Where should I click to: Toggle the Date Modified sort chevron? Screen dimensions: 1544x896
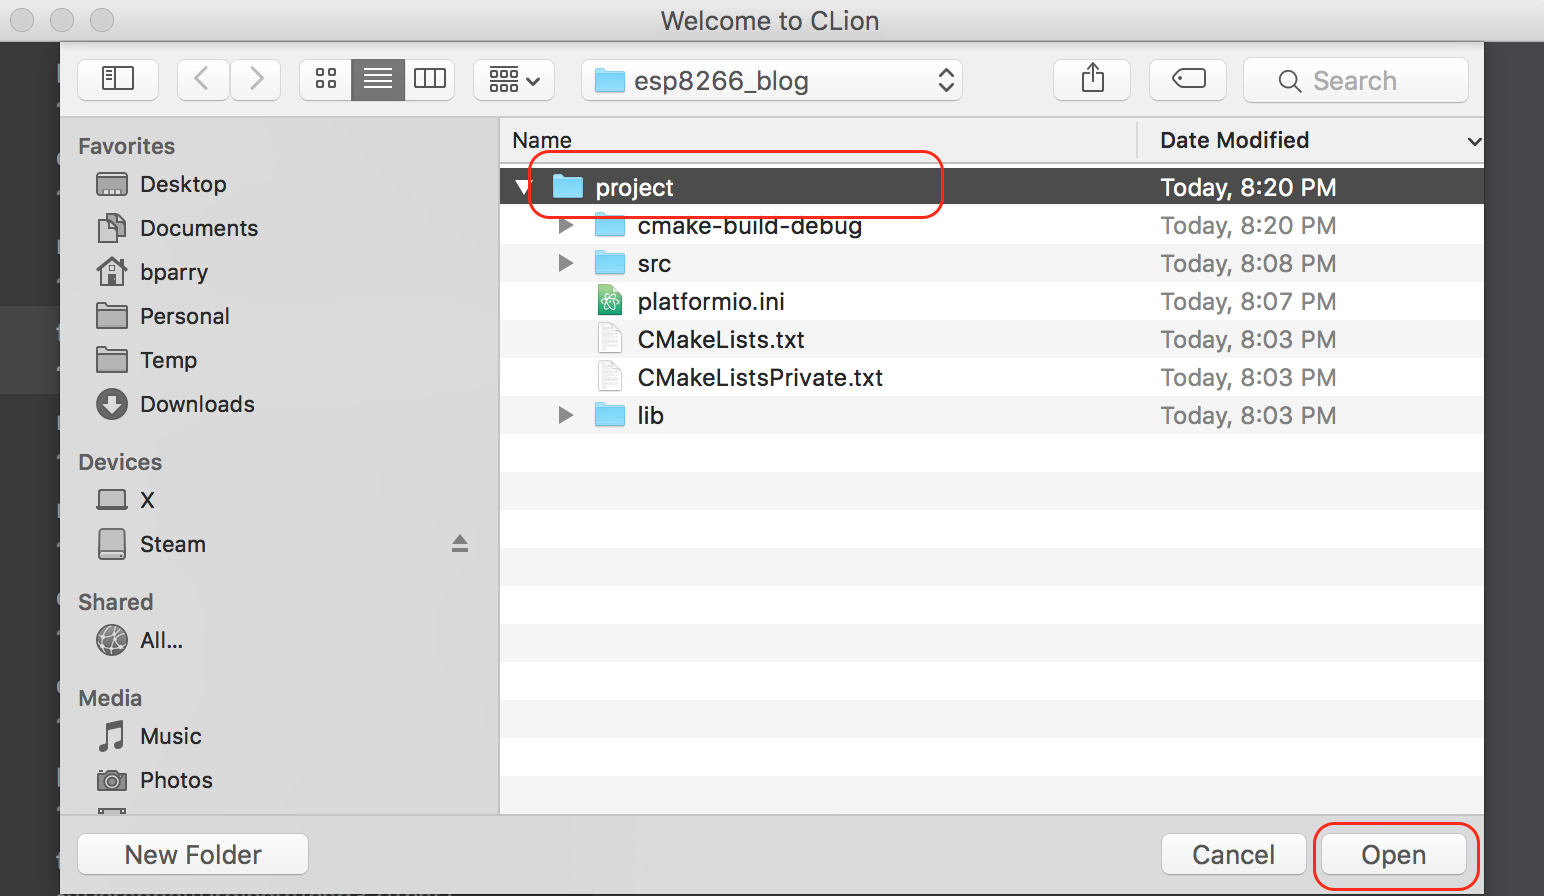coord(1473,141)
